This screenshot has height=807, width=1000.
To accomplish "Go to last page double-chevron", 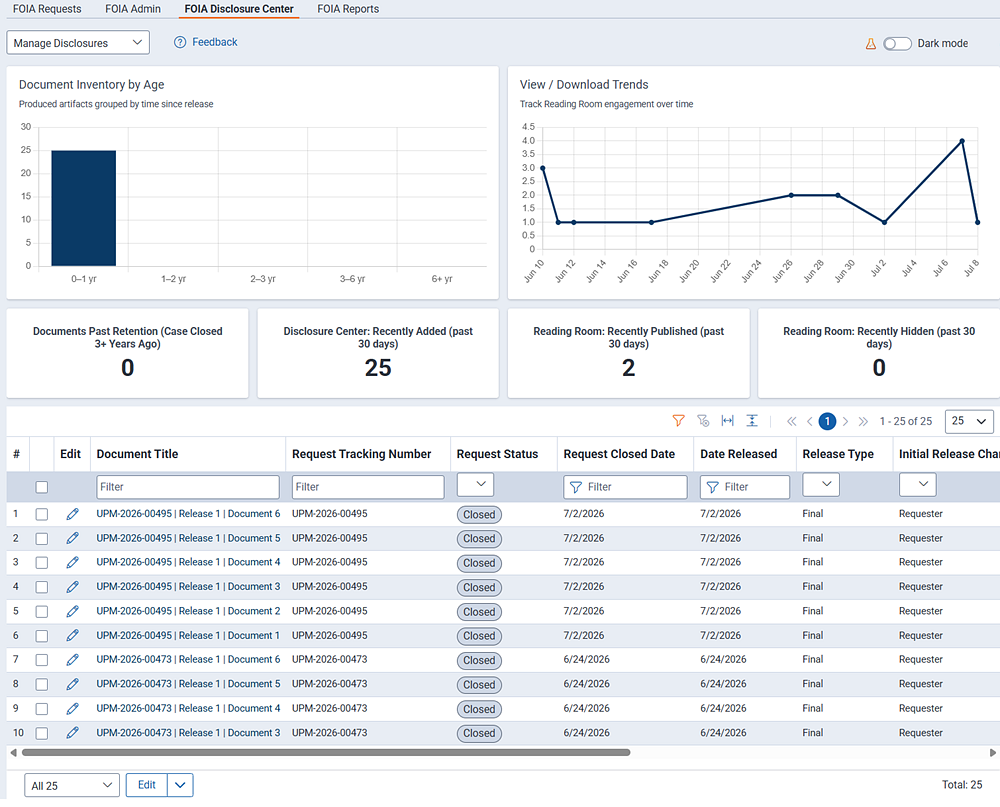I will (x=863, y=422).
